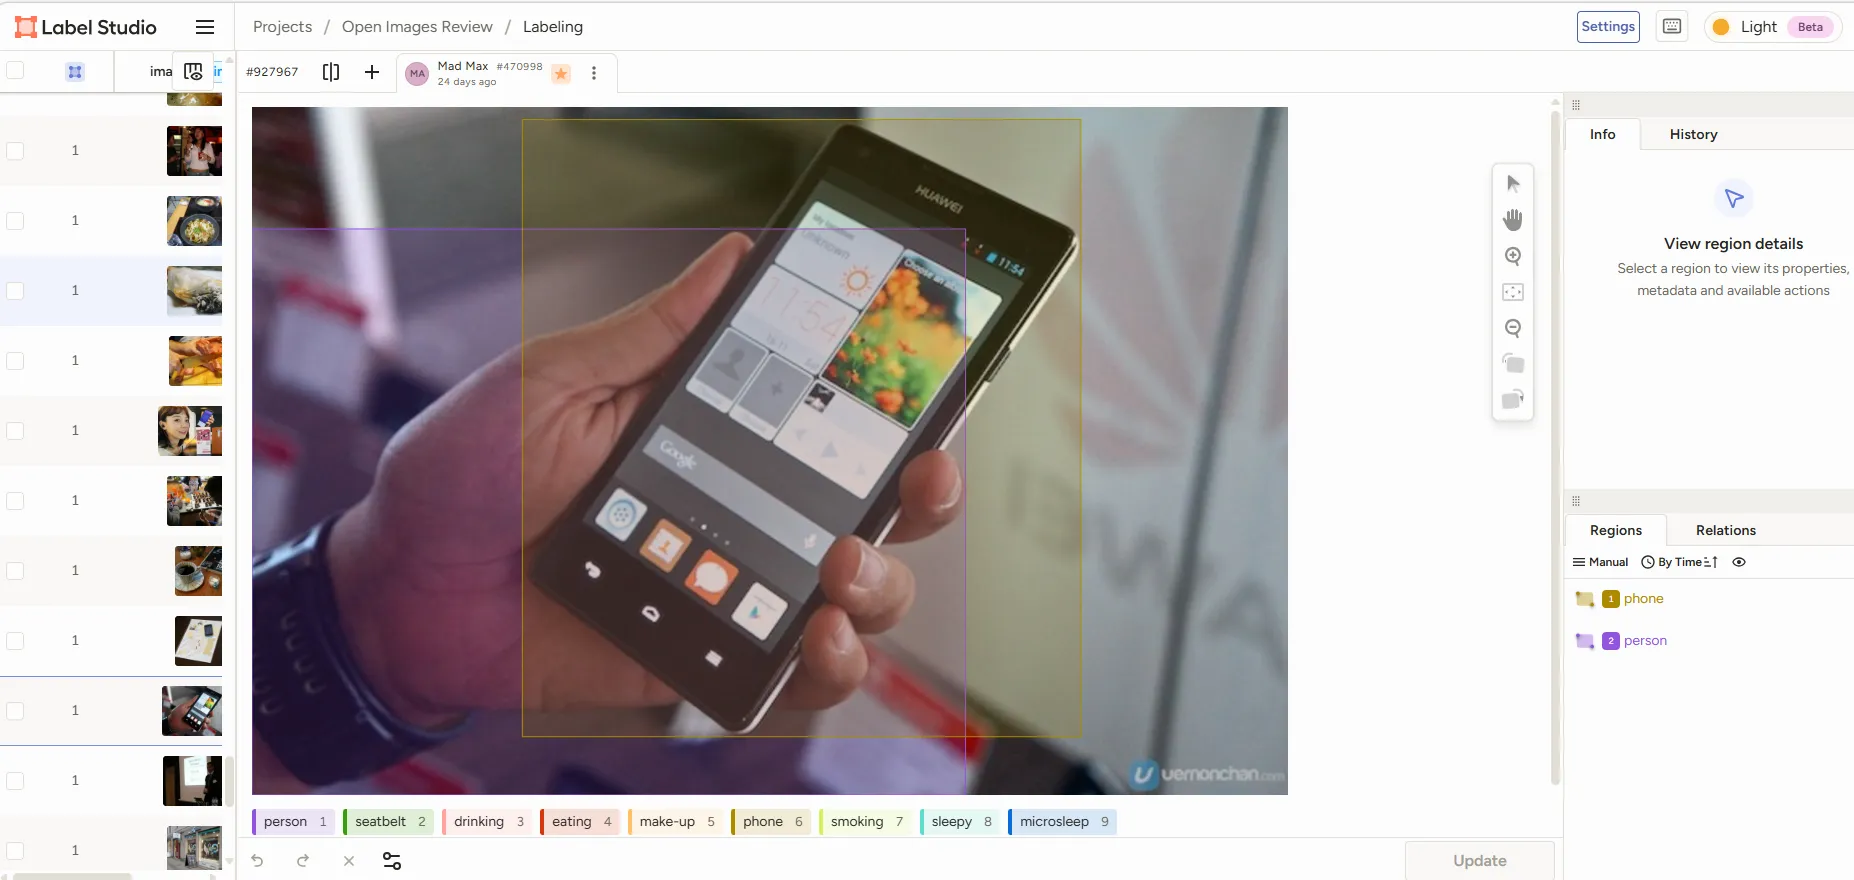The height and width of the screenshot is (880, 1854).
Task: Open labeling settings sliders icon
Action: coord(392,861)
